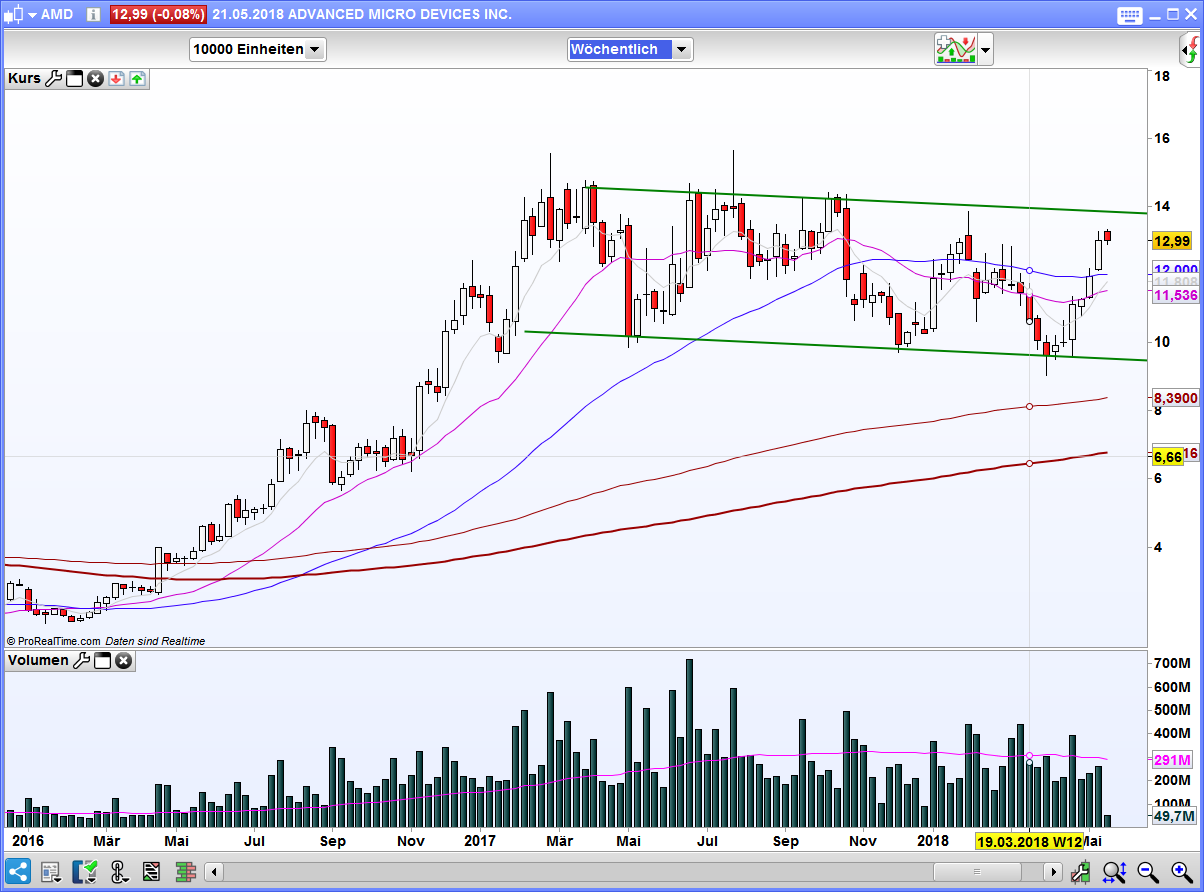This screenshot has height=892, width=1204.
Task: Toggle the side panel red-green arrows button
Action: click(1191, 48)
